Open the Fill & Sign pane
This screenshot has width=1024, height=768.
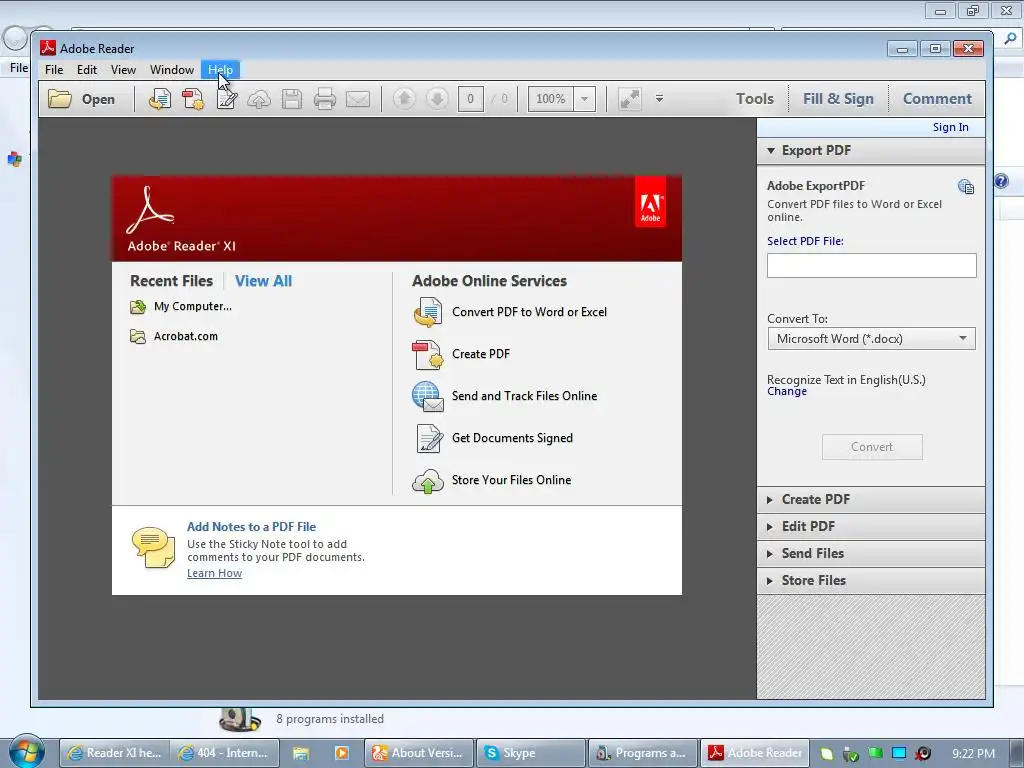pos(838,99)
